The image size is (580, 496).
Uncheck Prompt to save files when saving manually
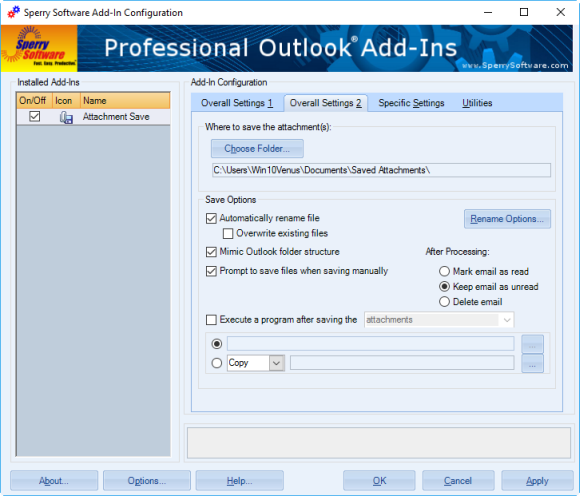(211, 271)
